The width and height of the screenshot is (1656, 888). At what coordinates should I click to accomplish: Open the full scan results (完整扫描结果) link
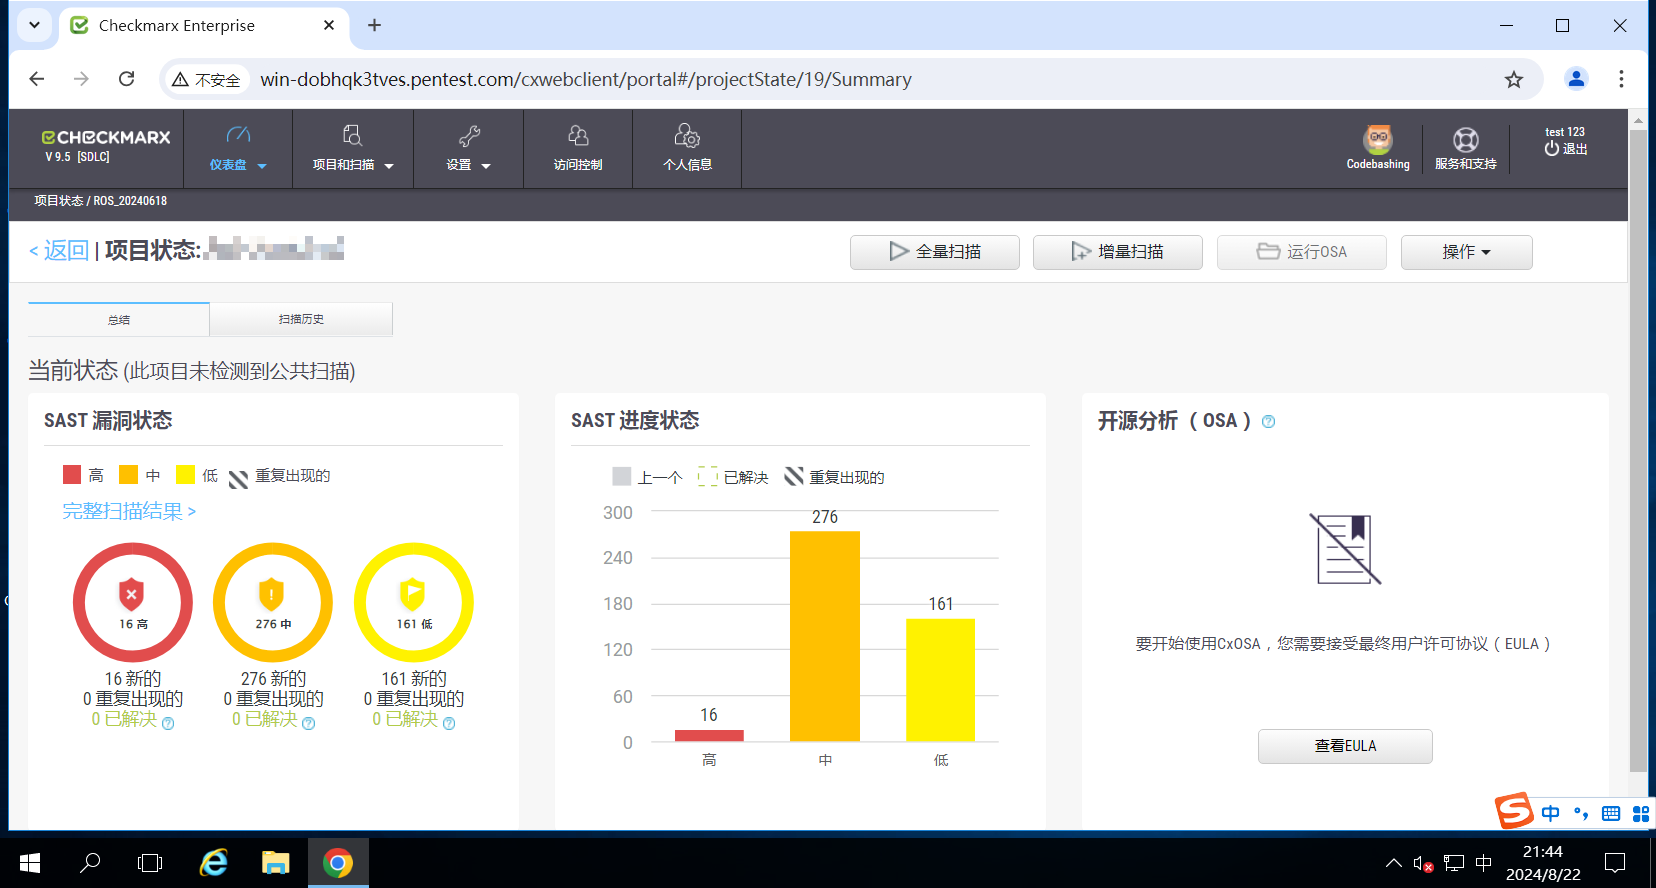129,512
